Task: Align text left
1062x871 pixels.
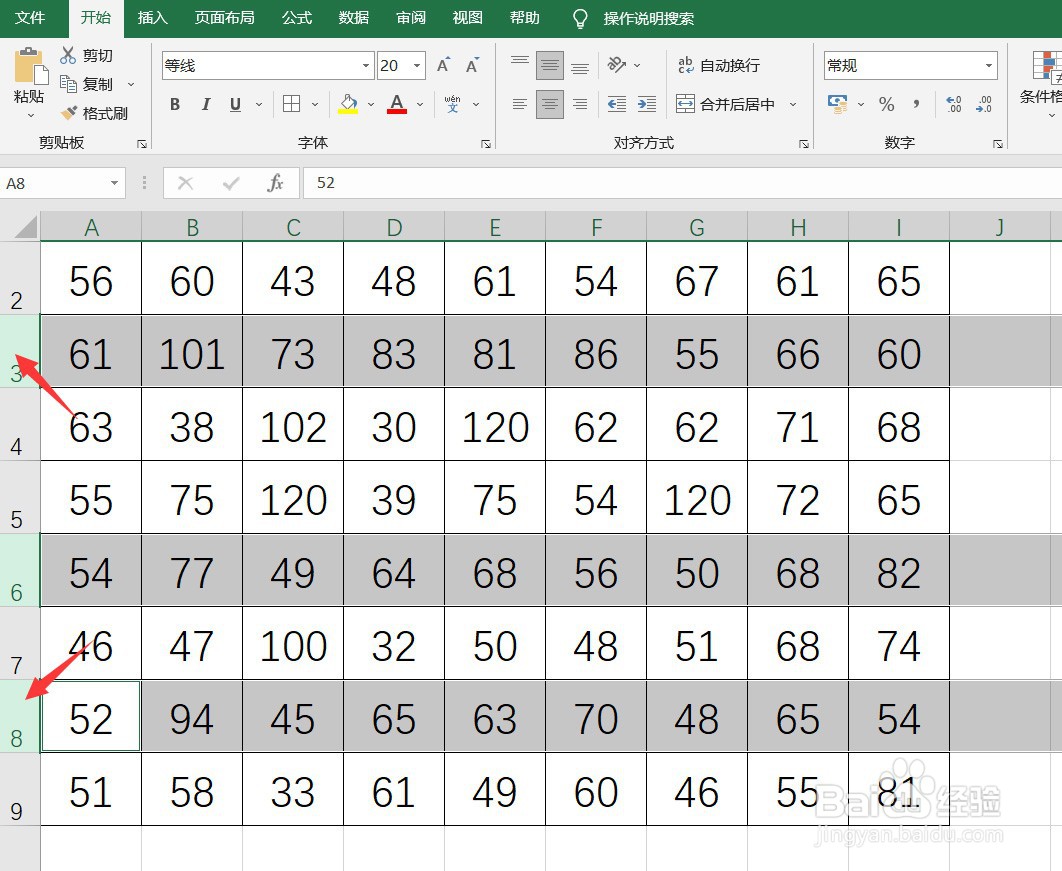Action: 519,104
